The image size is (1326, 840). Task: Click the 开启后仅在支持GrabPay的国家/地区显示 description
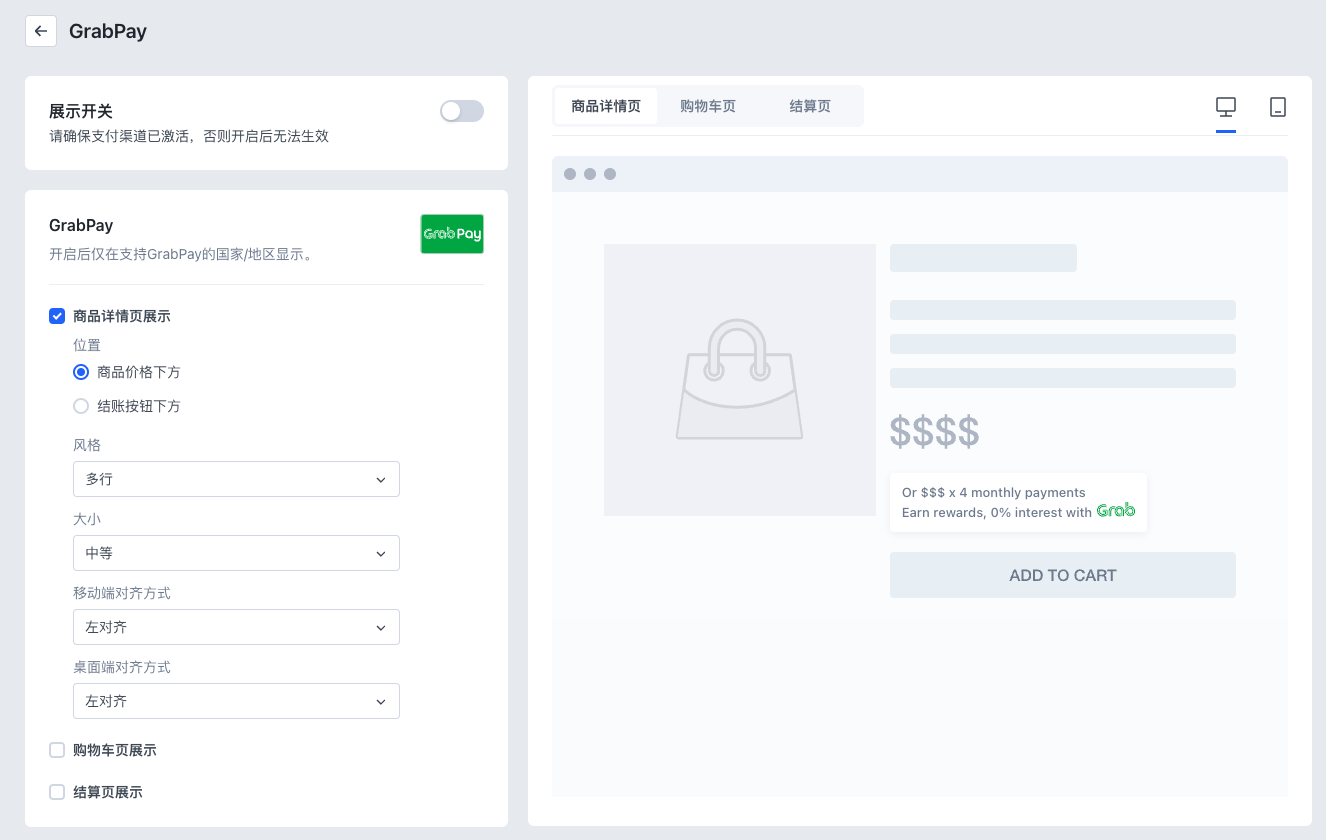point(183,254)
